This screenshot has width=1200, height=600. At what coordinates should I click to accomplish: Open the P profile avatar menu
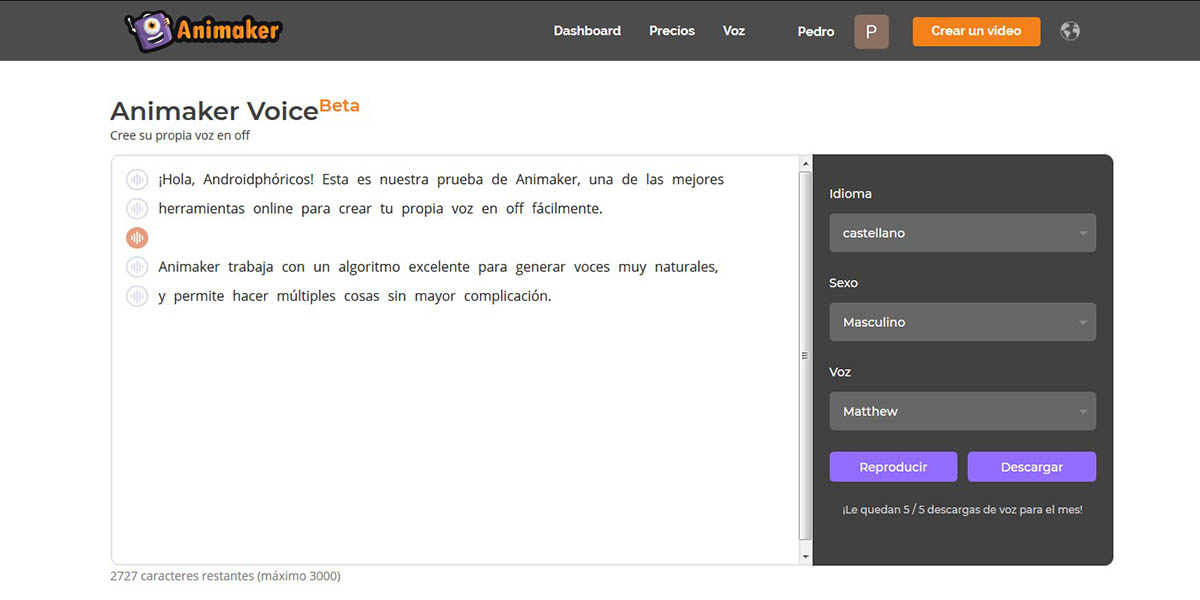tap(871, 31)
